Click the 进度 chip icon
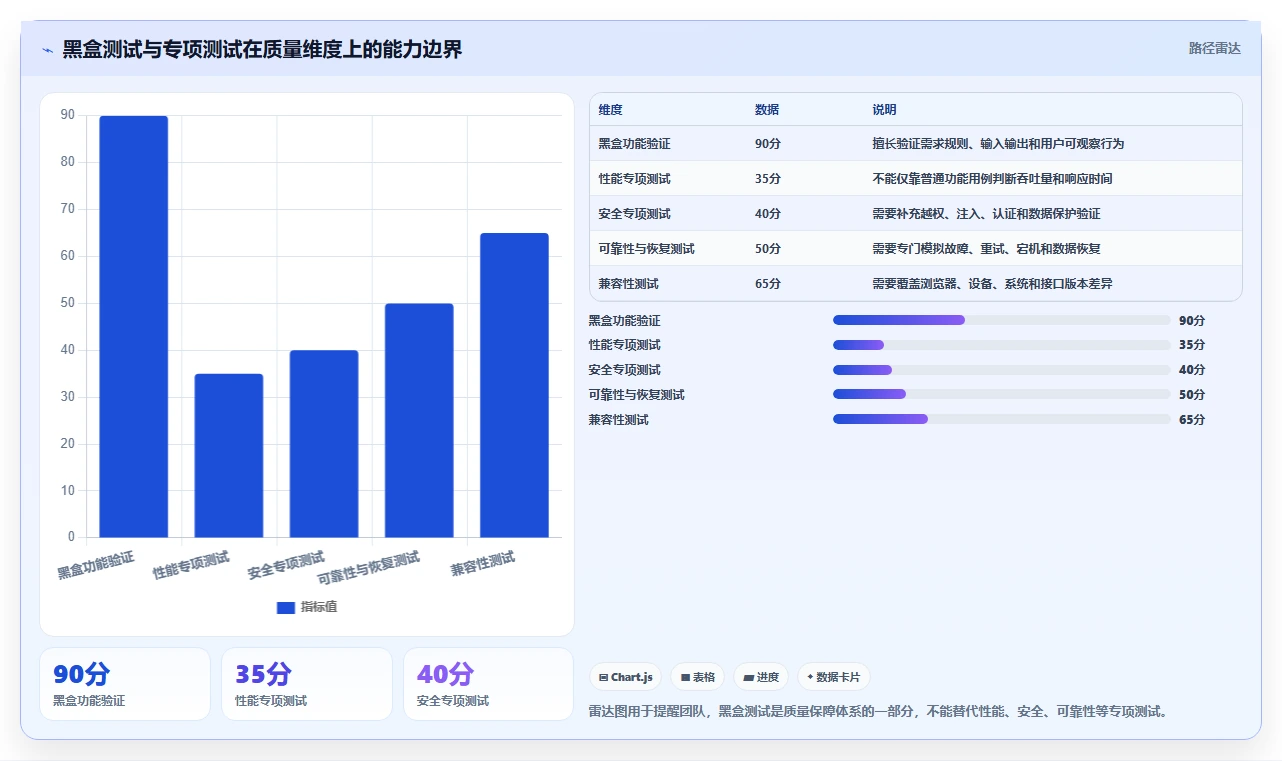Viewport: 1282px width, 761px height. point(749,677)
